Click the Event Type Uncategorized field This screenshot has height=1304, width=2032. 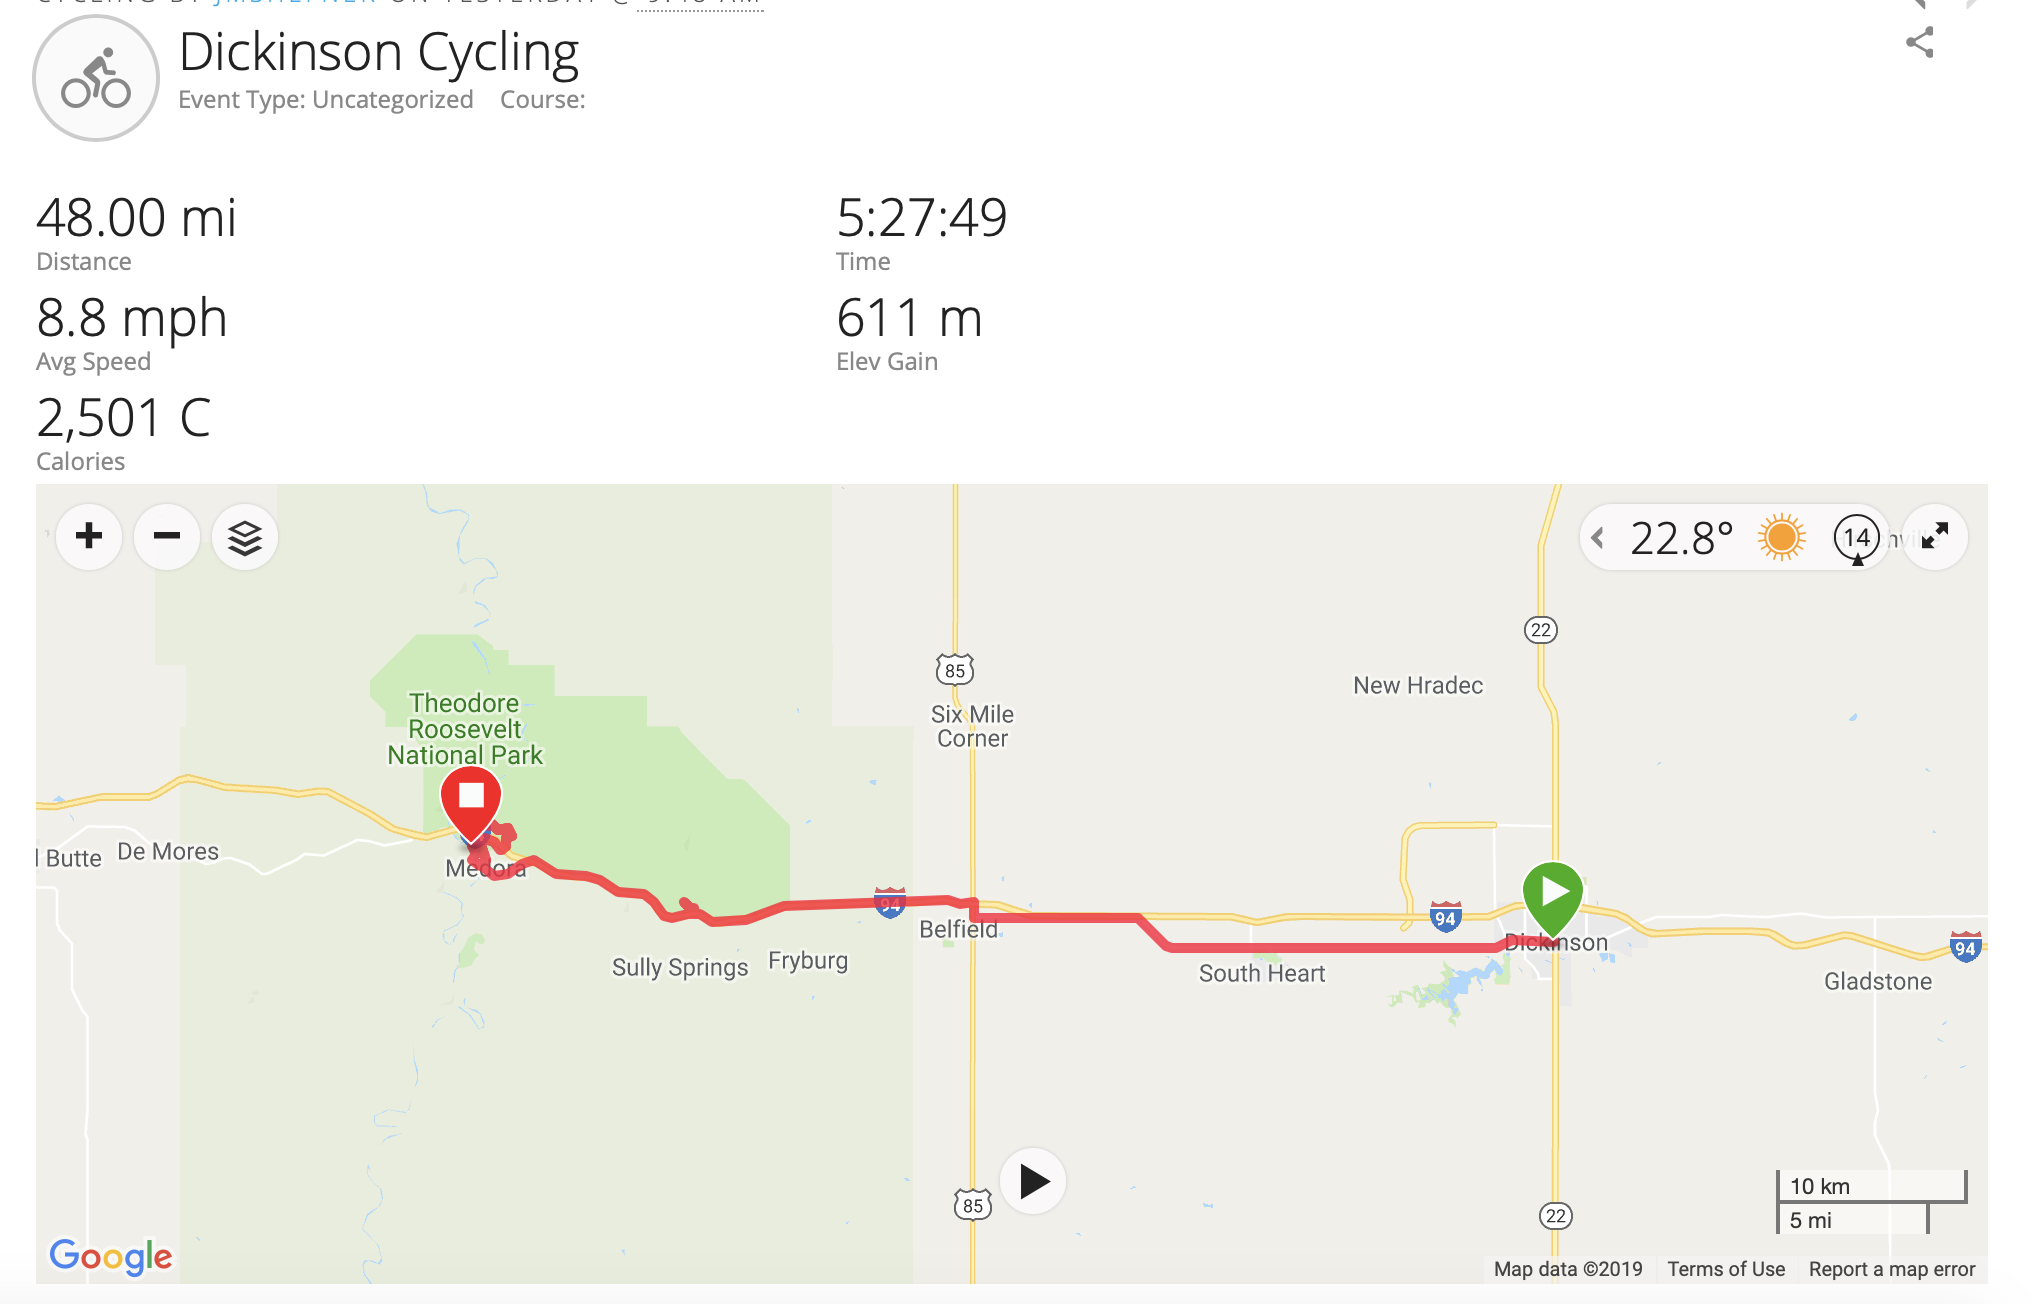point(326,100)
